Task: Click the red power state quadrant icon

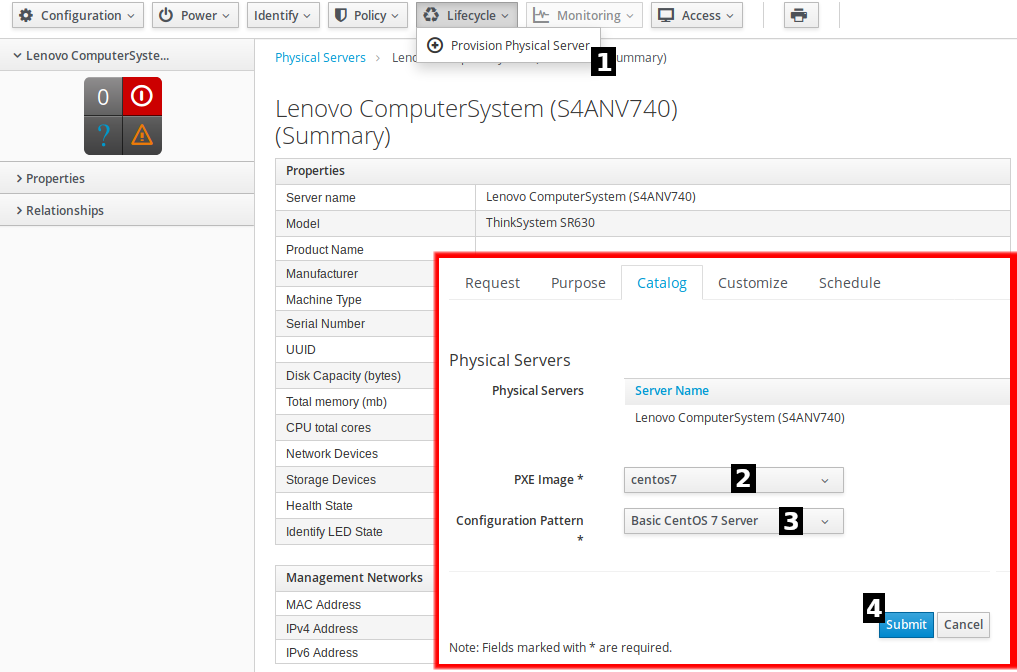Action: (x=142, y=97)
